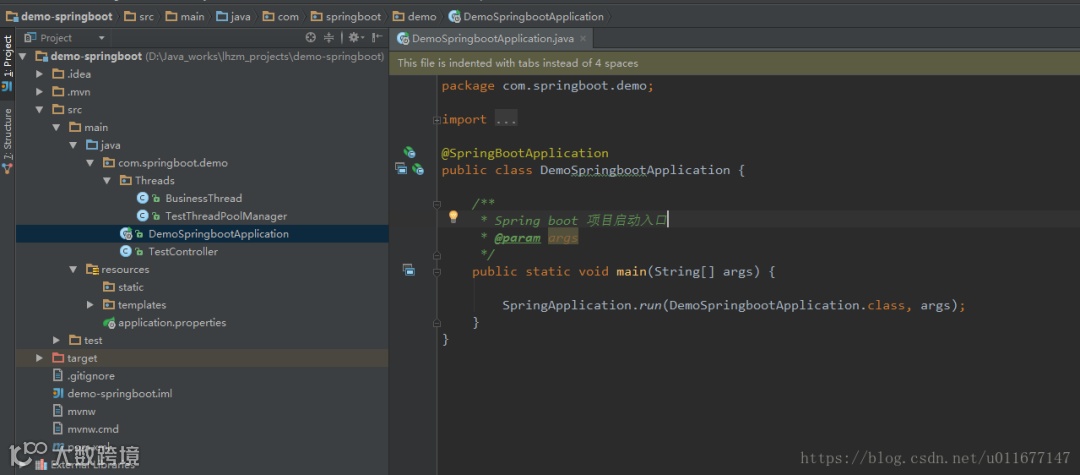Select the application.properties file
1080x475 pixels.
click(172, 323)
